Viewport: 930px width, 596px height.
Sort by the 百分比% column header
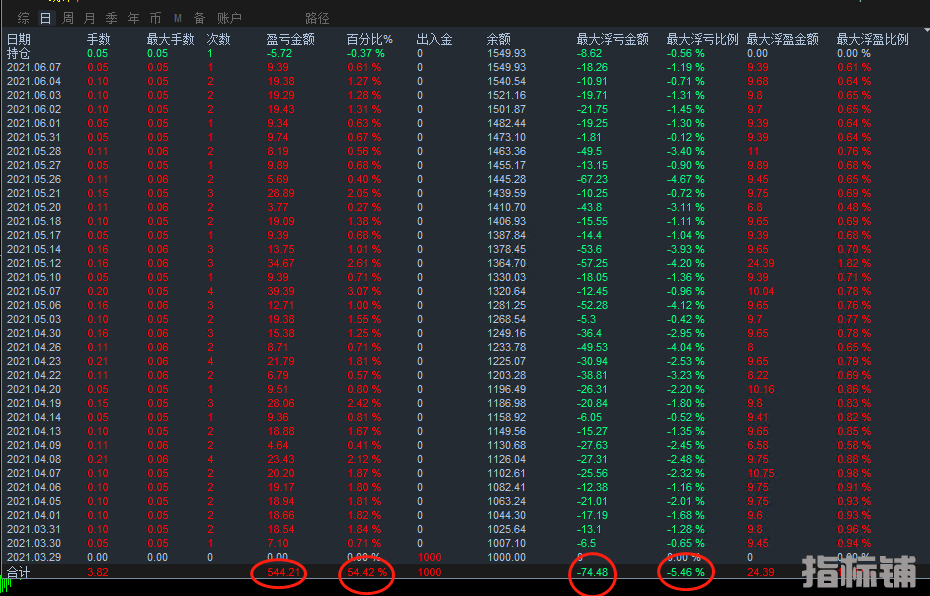point(370,39)
